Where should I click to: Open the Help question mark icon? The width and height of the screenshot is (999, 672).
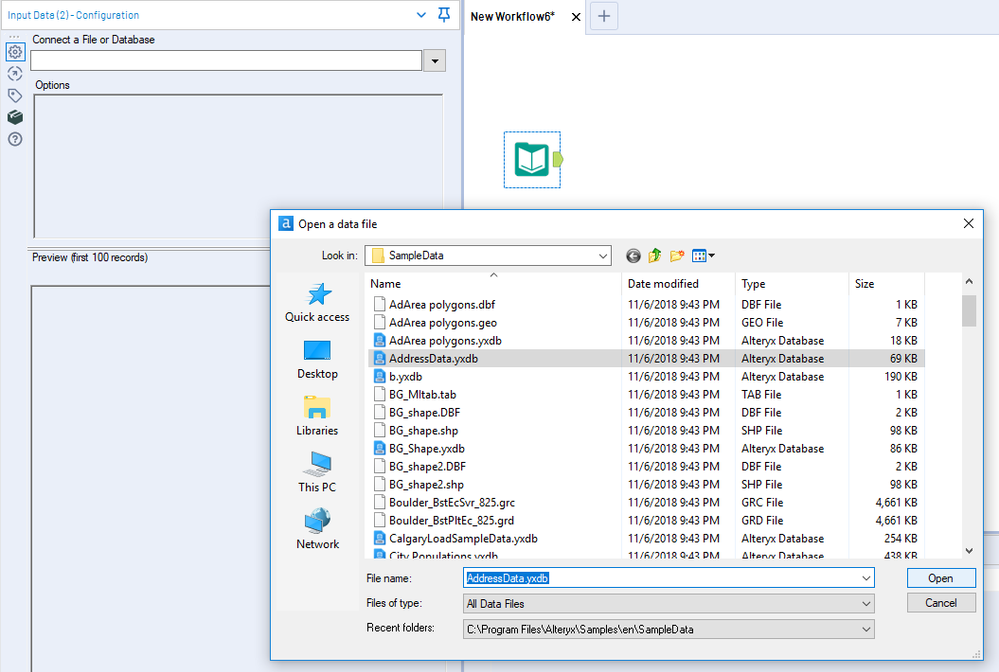[x=15, y=139]
